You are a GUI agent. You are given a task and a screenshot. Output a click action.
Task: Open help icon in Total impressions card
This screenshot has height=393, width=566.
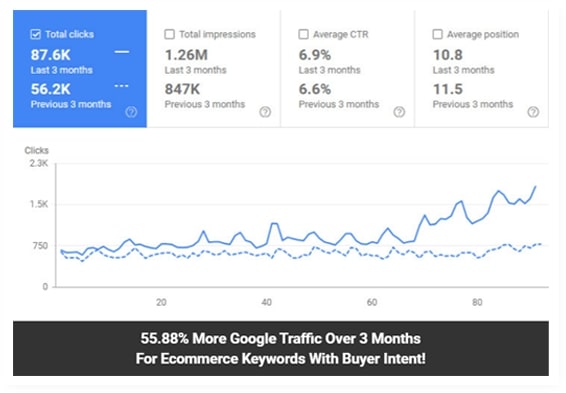tap(265, 112)
